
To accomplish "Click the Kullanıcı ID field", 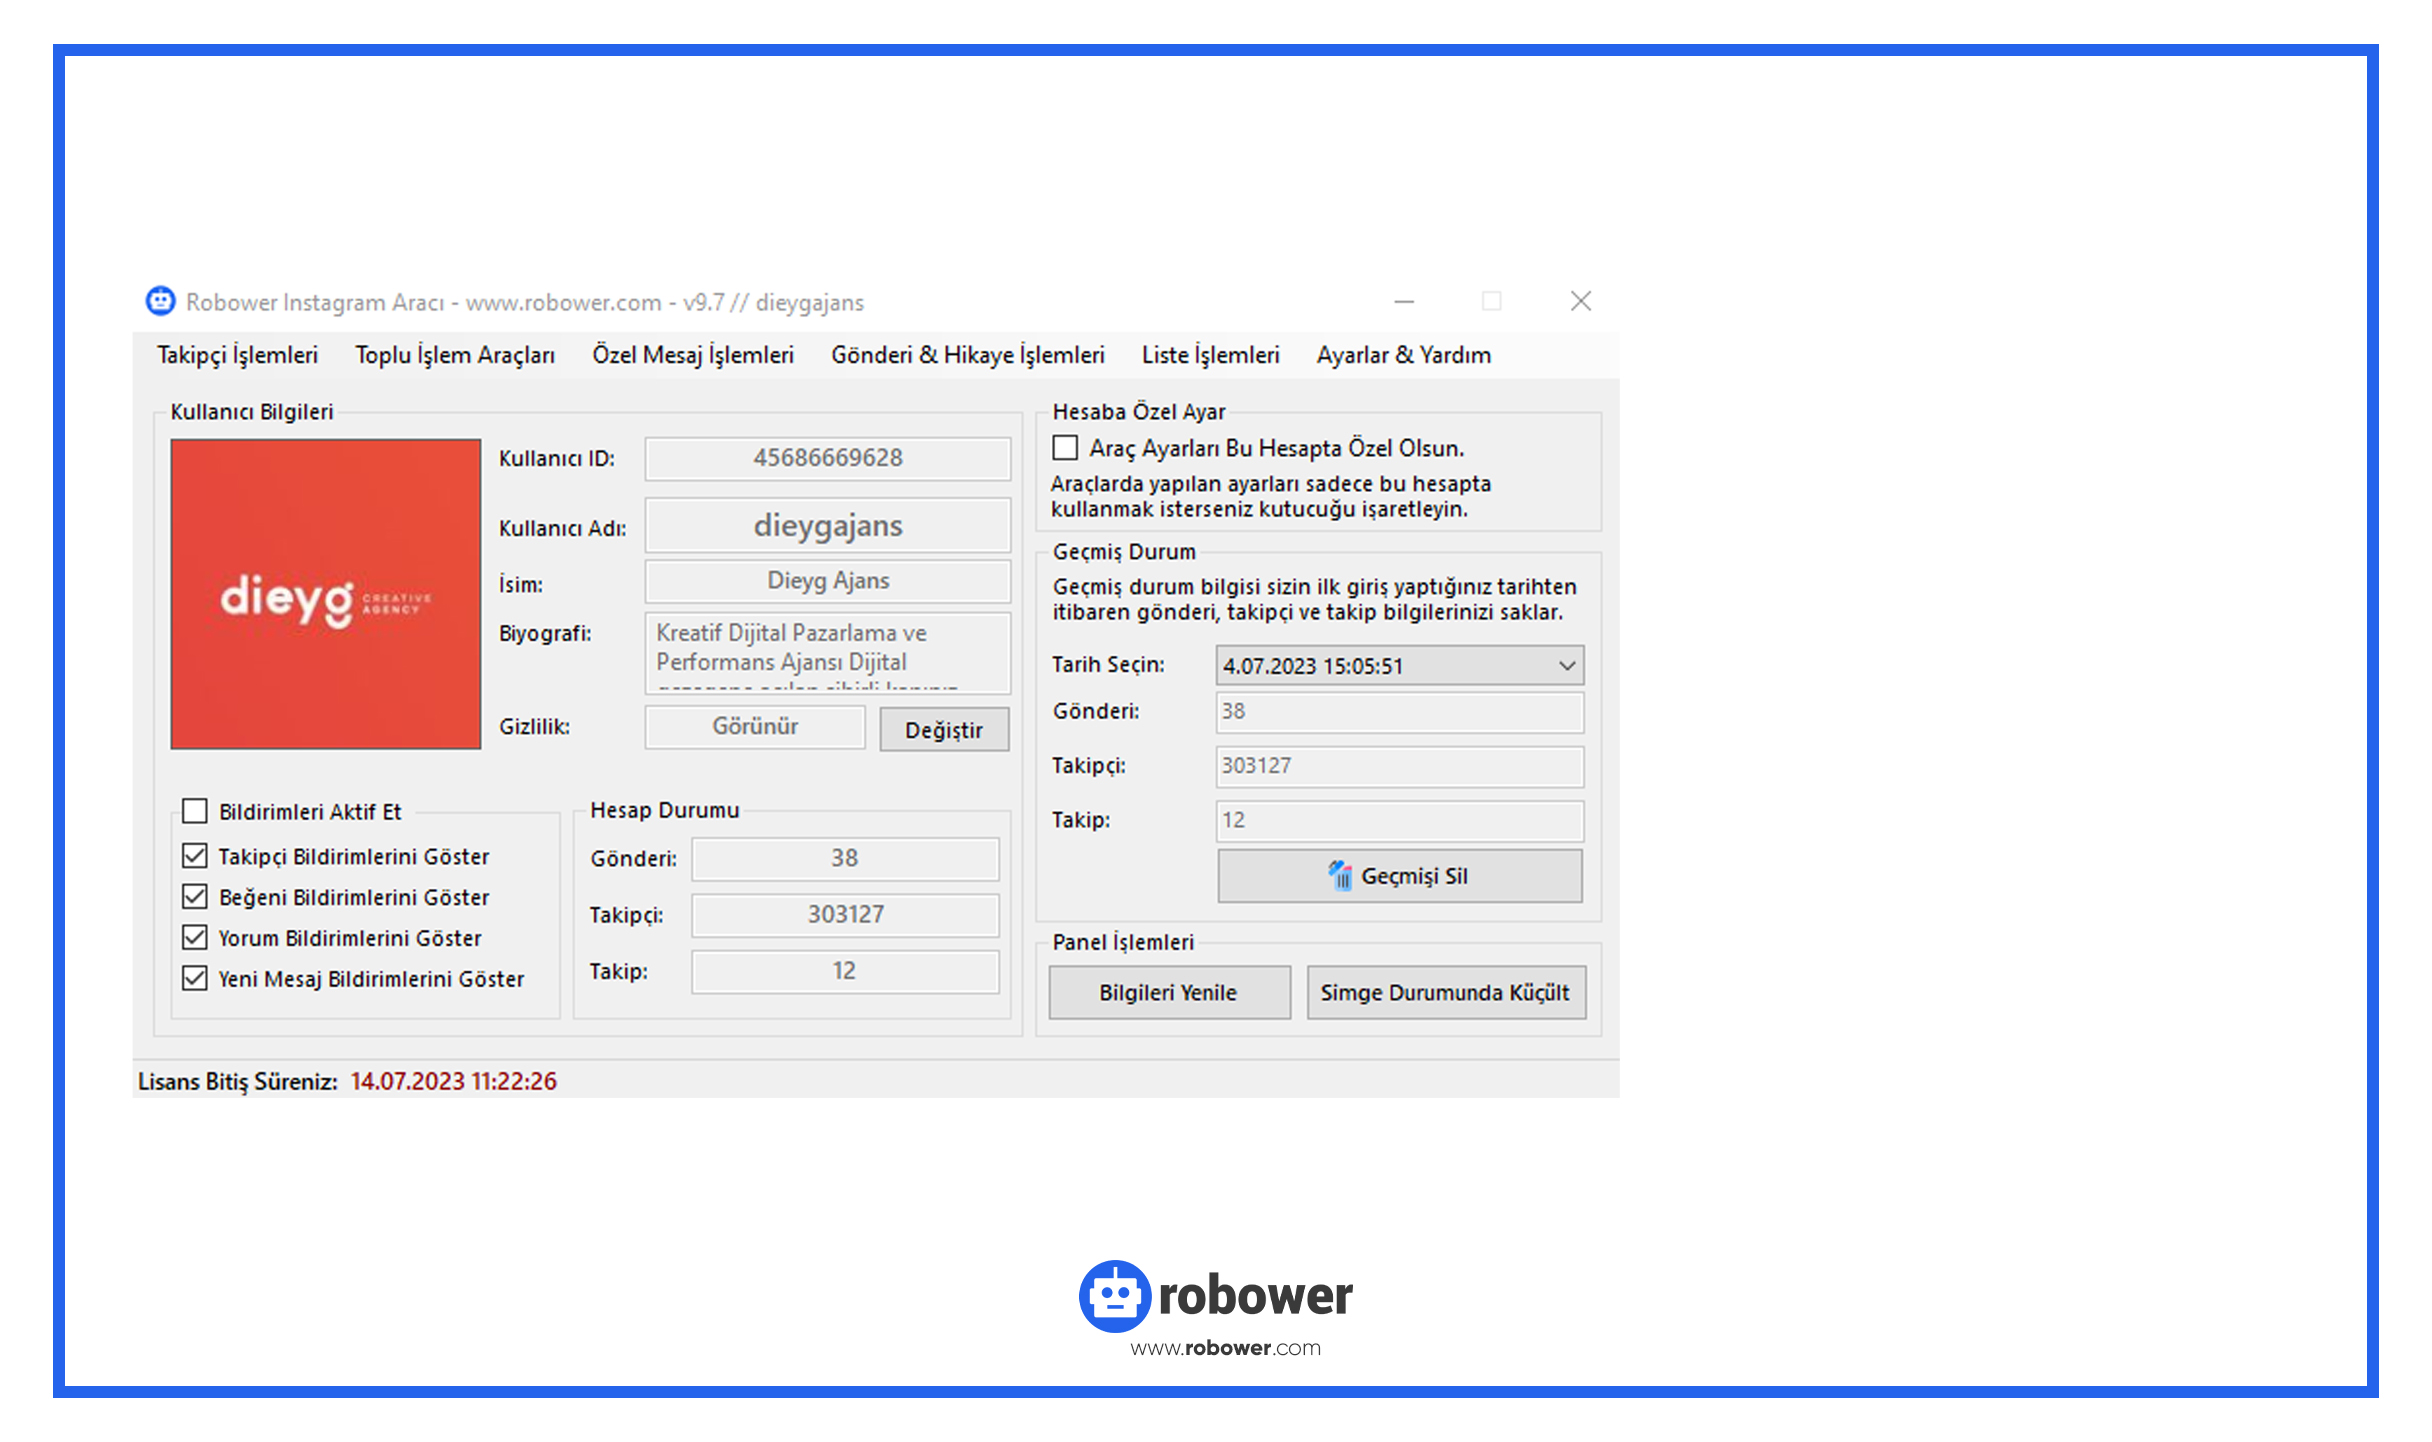I will [x=828, y=458].
